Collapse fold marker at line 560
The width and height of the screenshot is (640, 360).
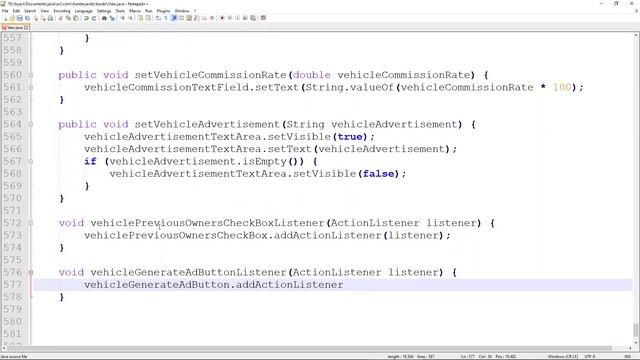[x=31, y=75]
